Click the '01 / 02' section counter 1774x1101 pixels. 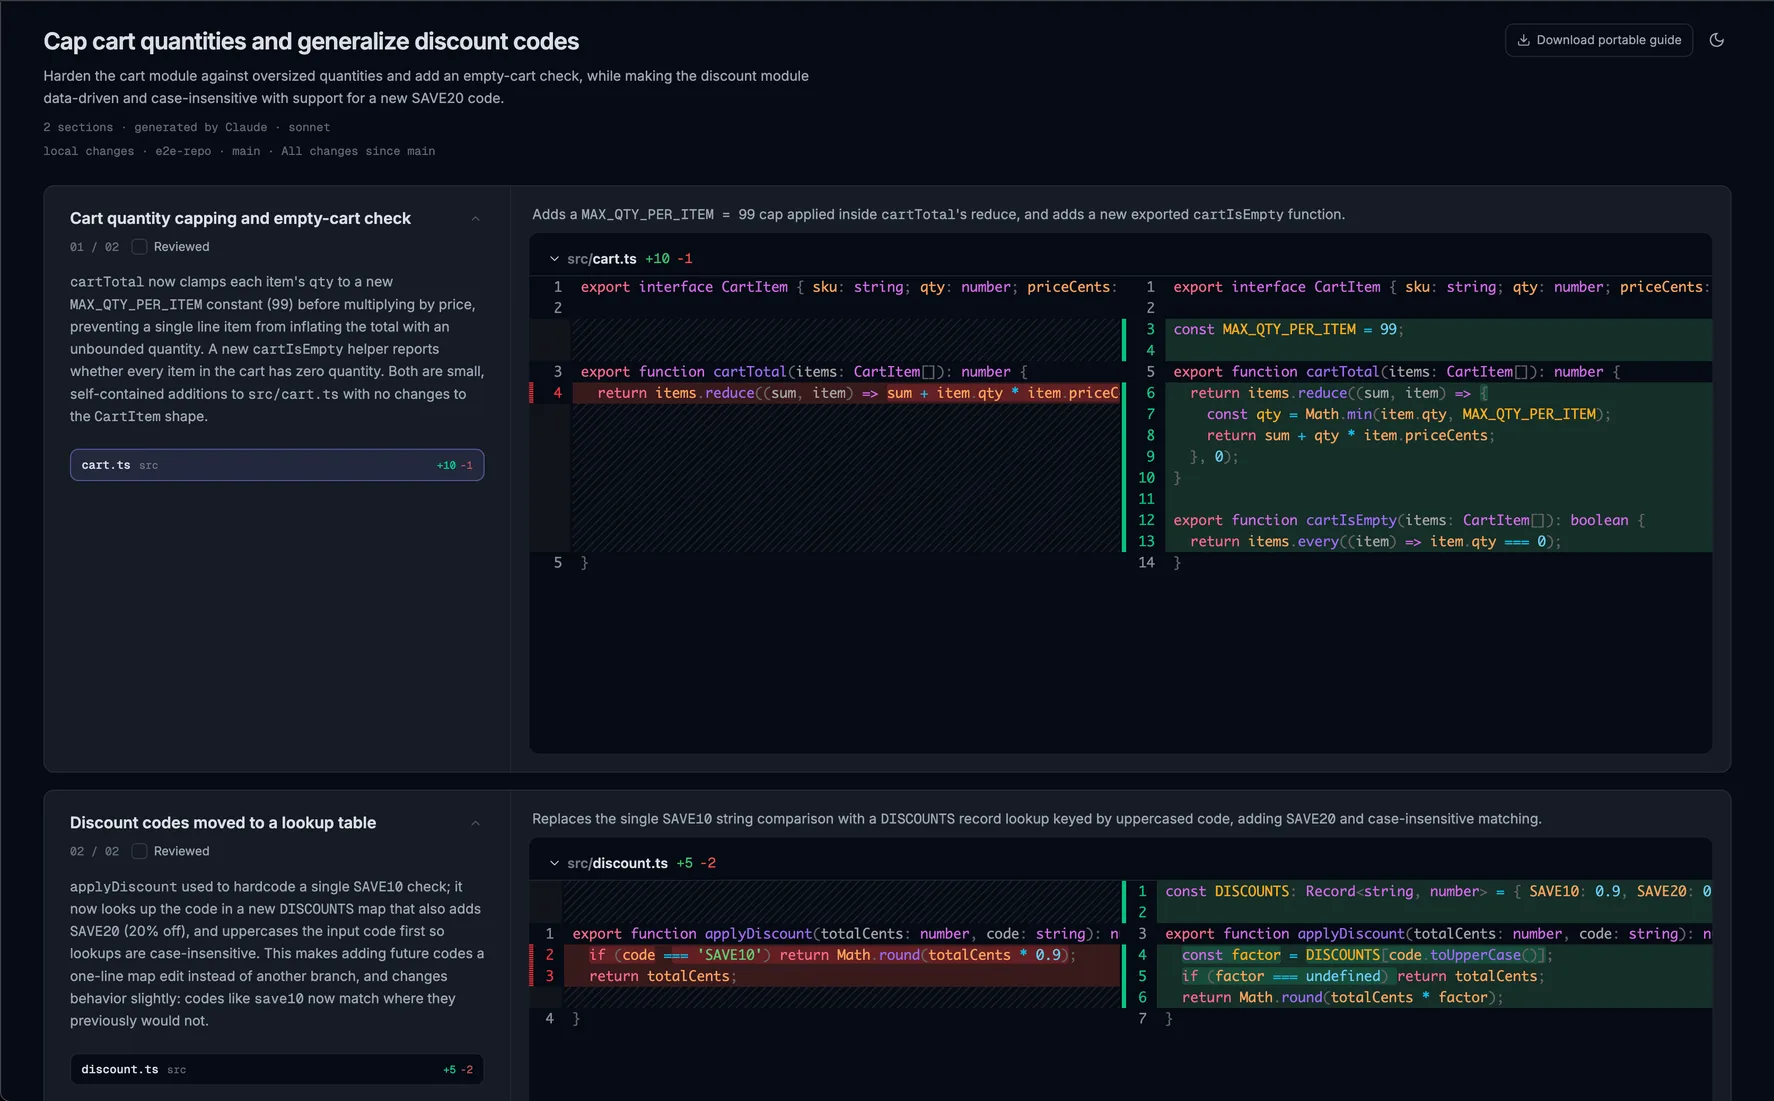[94, 247]
